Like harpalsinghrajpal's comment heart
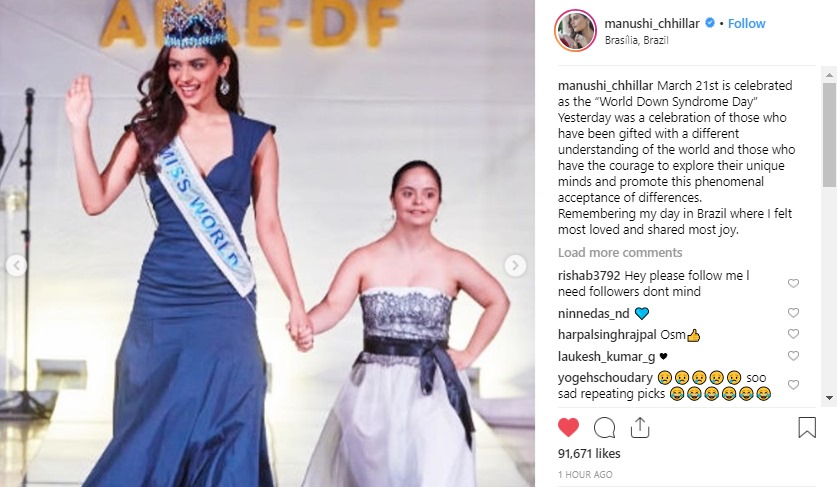The height and width of the screenshot is (487, 837). pos(793,334)
